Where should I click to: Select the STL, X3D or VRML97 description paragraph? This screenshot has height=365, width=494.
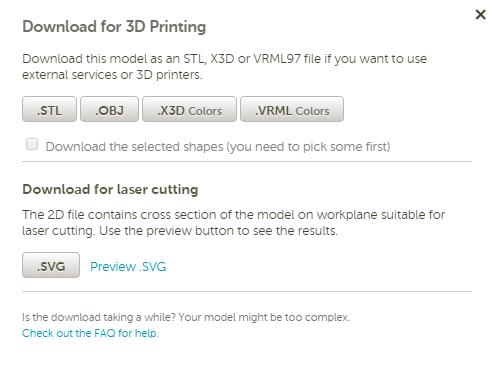point(224,67)
